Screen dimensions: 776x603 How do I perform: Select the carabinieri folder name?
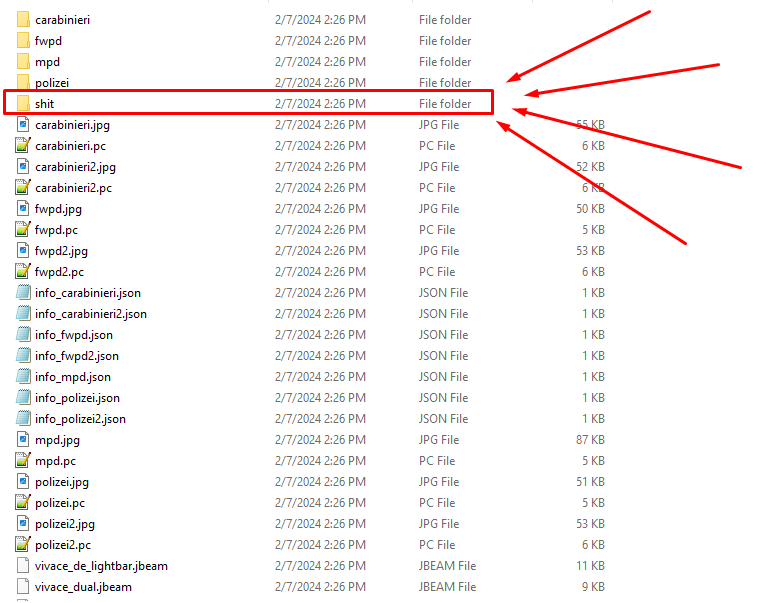tap(62, 20)
